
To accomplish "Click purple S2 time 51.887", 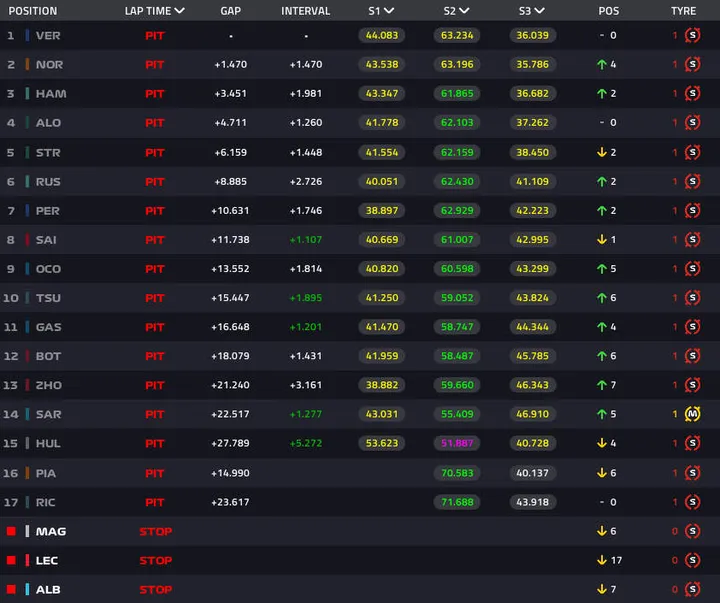I will [457, 443].
